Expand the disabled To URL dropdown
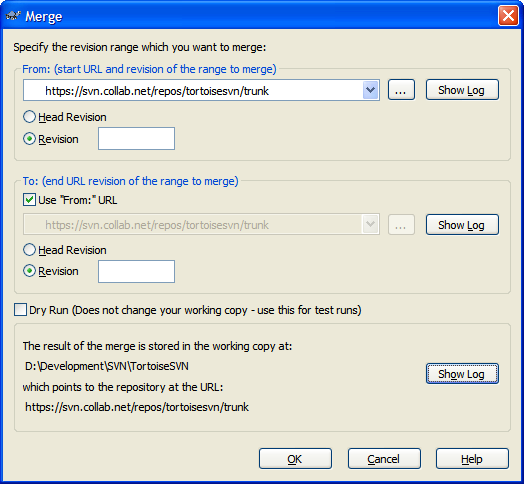The image size is (524, 484). click(370, 224)
